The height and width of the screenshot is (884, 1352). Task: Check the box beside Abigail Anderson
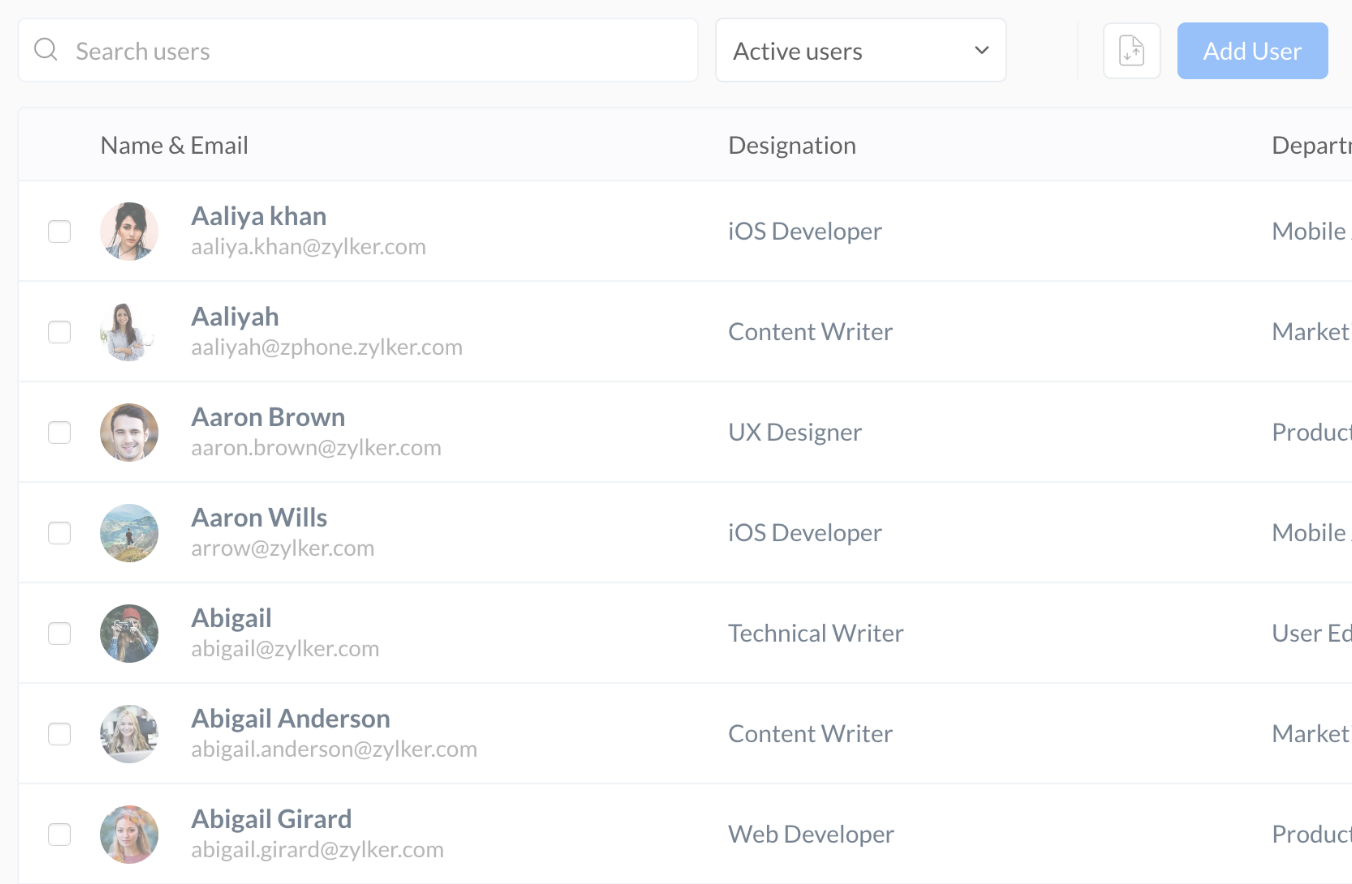pyautogui.click(x=60, y=734)
